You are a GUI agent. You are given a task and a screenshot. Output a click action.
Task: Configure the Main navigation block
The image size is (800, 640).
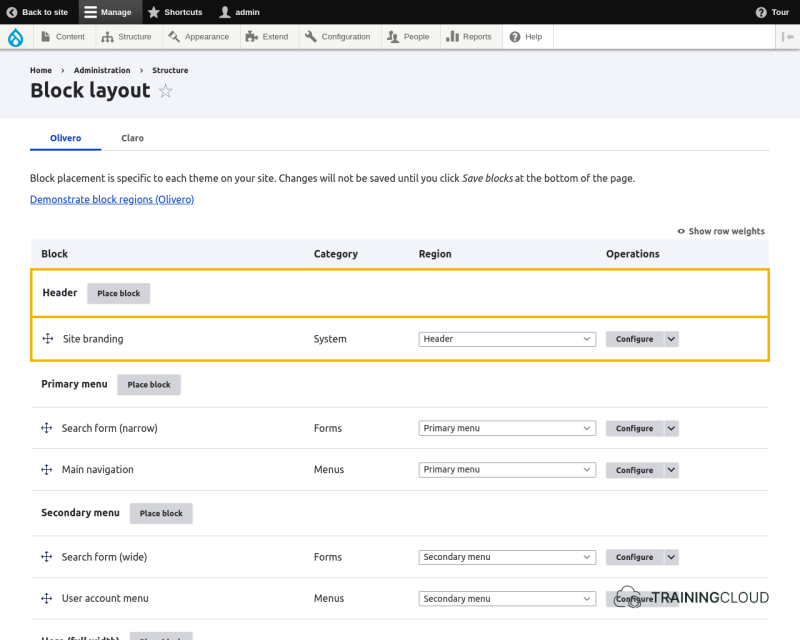click(635, 470)
